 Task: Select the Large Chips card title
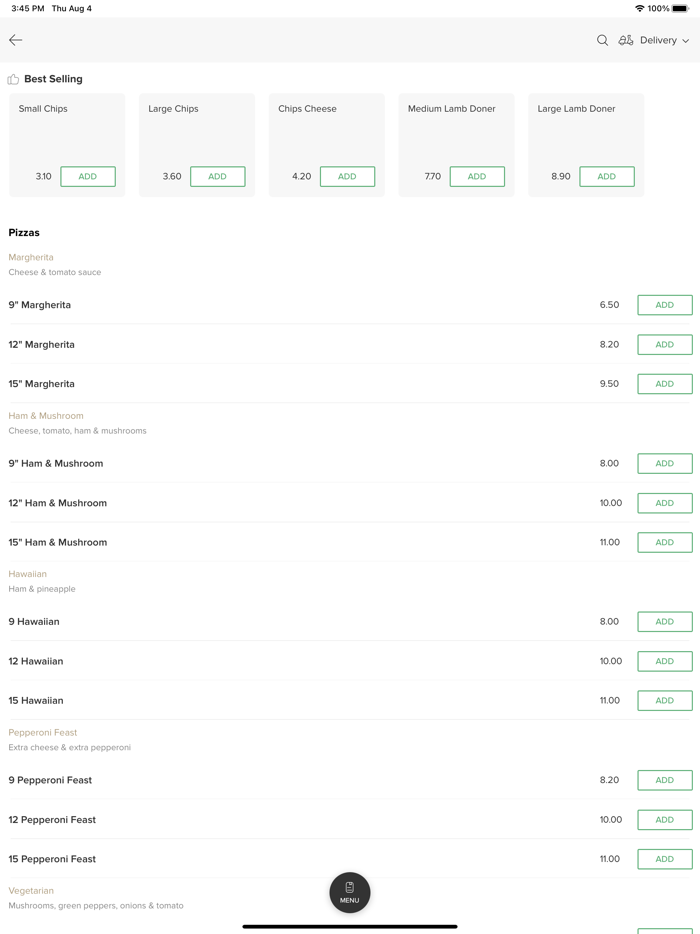tap(173, 108)
